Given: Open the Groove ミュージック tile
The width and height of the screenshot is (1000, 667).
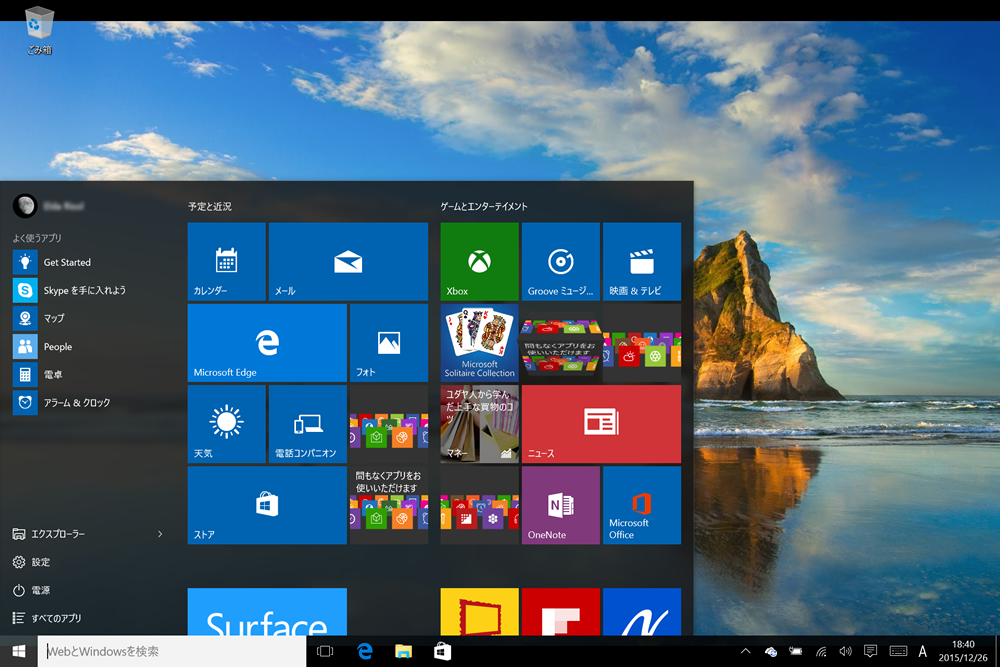Looking at the screenshot, I should click(561, 261).
